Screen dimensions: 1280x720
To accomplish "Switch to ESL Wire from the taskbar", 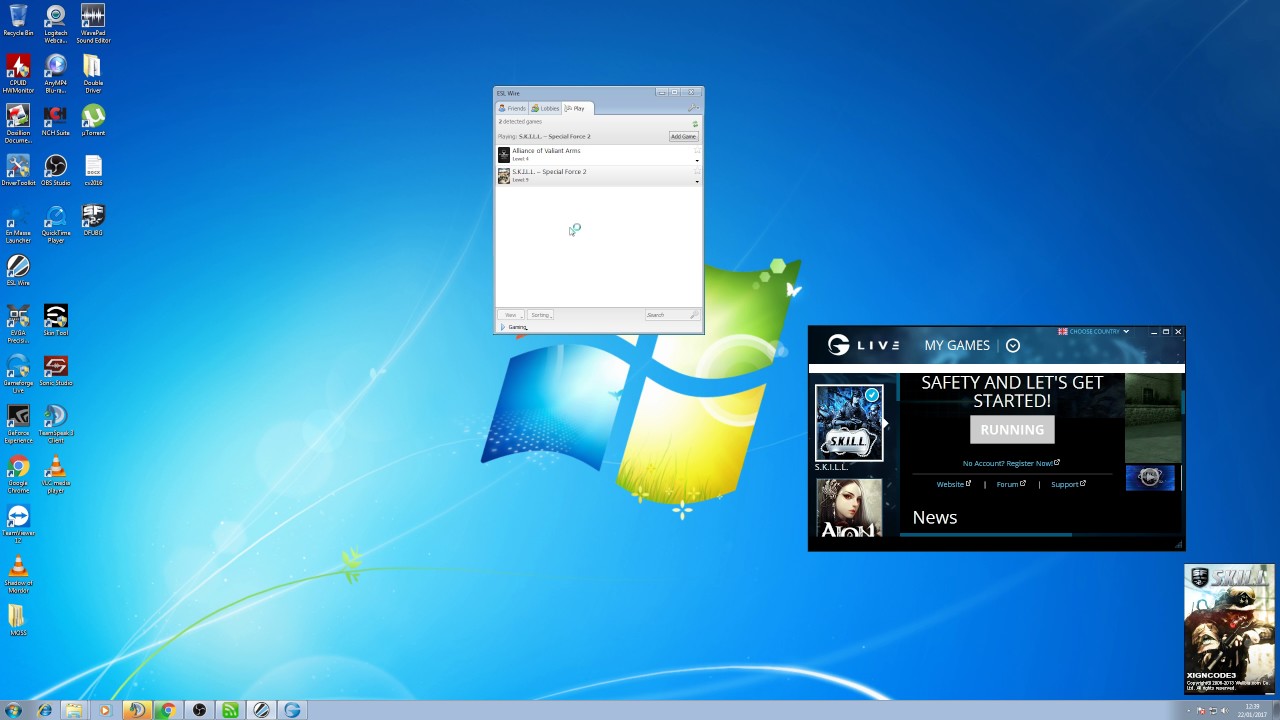I will [261, 710].
